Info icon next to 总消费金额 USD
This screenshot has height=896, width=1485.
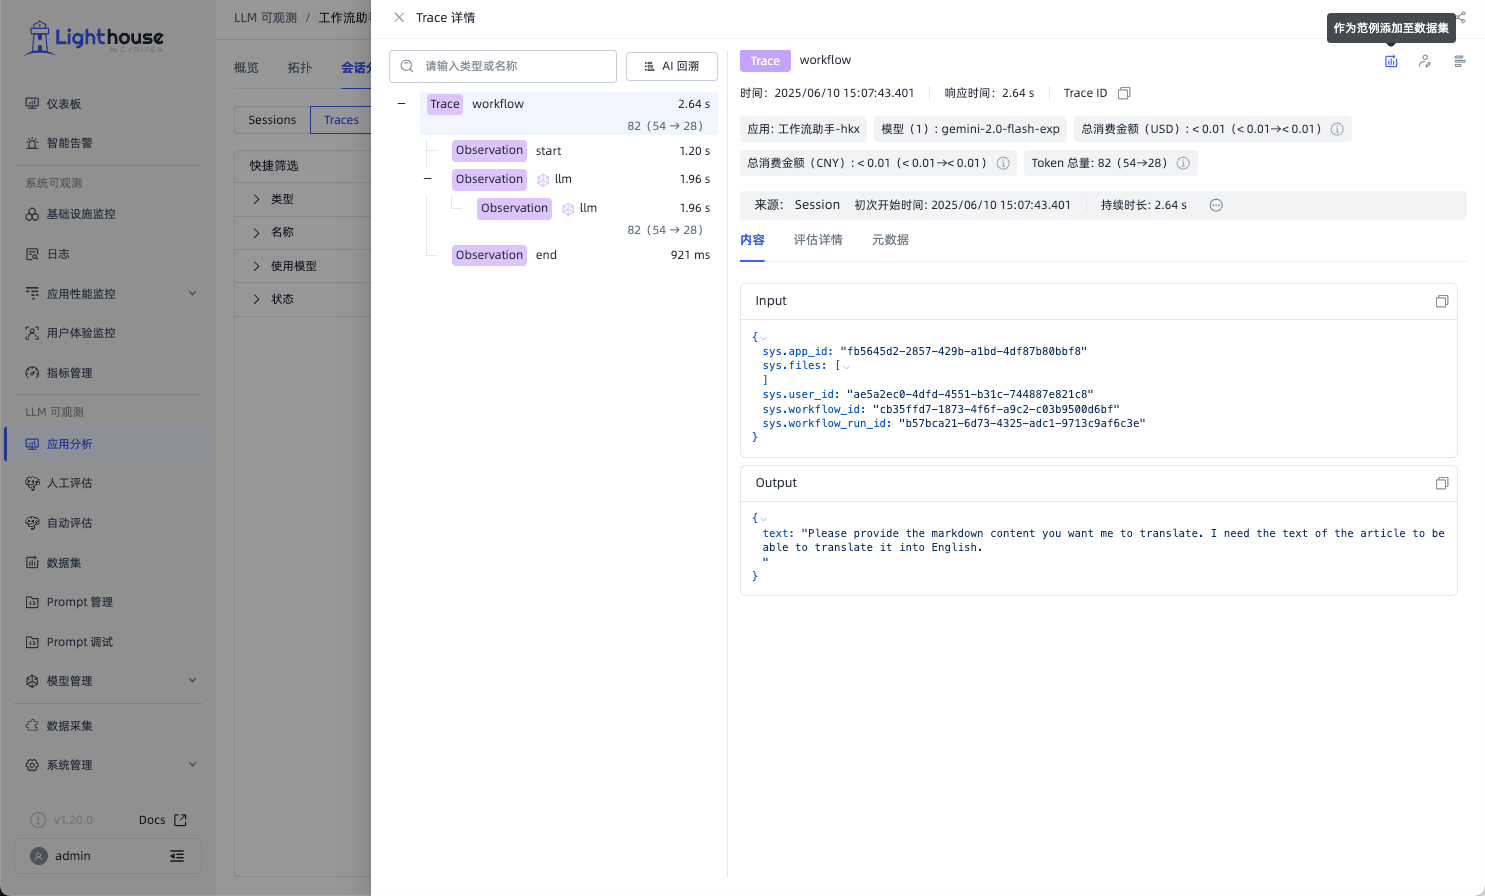(1337, 129)
